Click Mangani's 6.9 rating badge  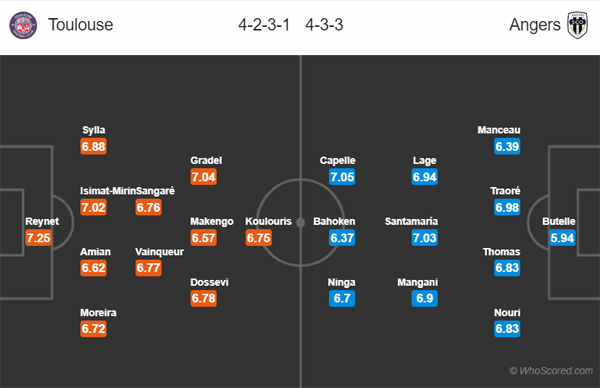(x=425, y=298)
